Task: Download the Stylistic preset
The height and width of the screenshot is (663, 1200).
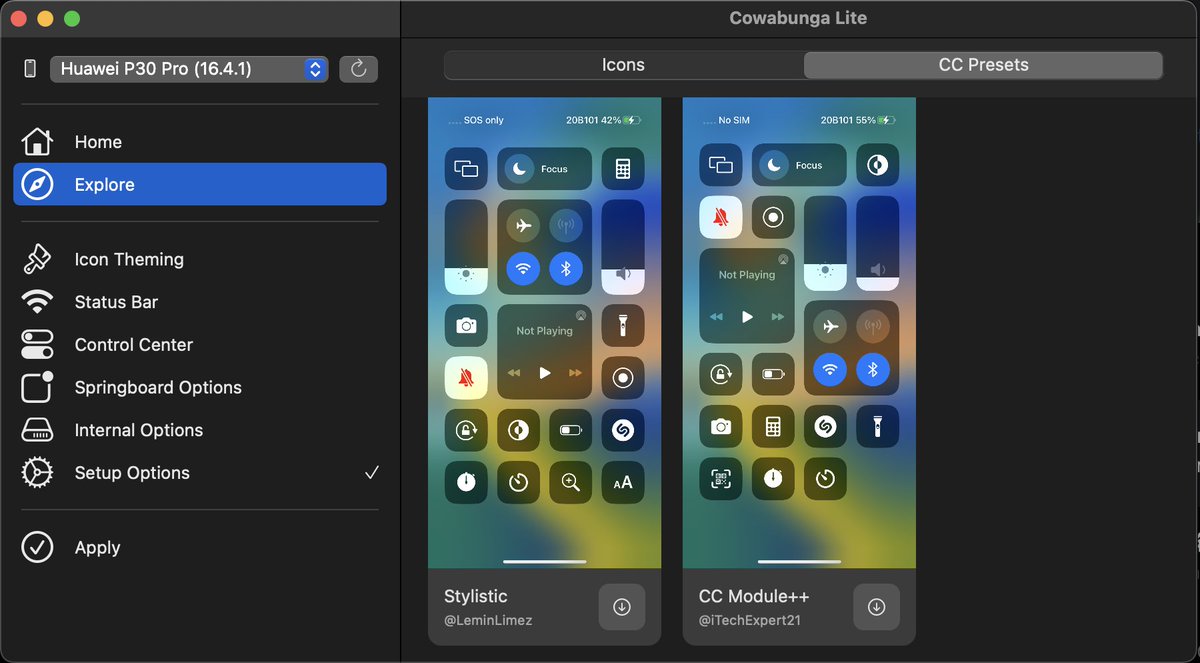Action: point(622,607)
